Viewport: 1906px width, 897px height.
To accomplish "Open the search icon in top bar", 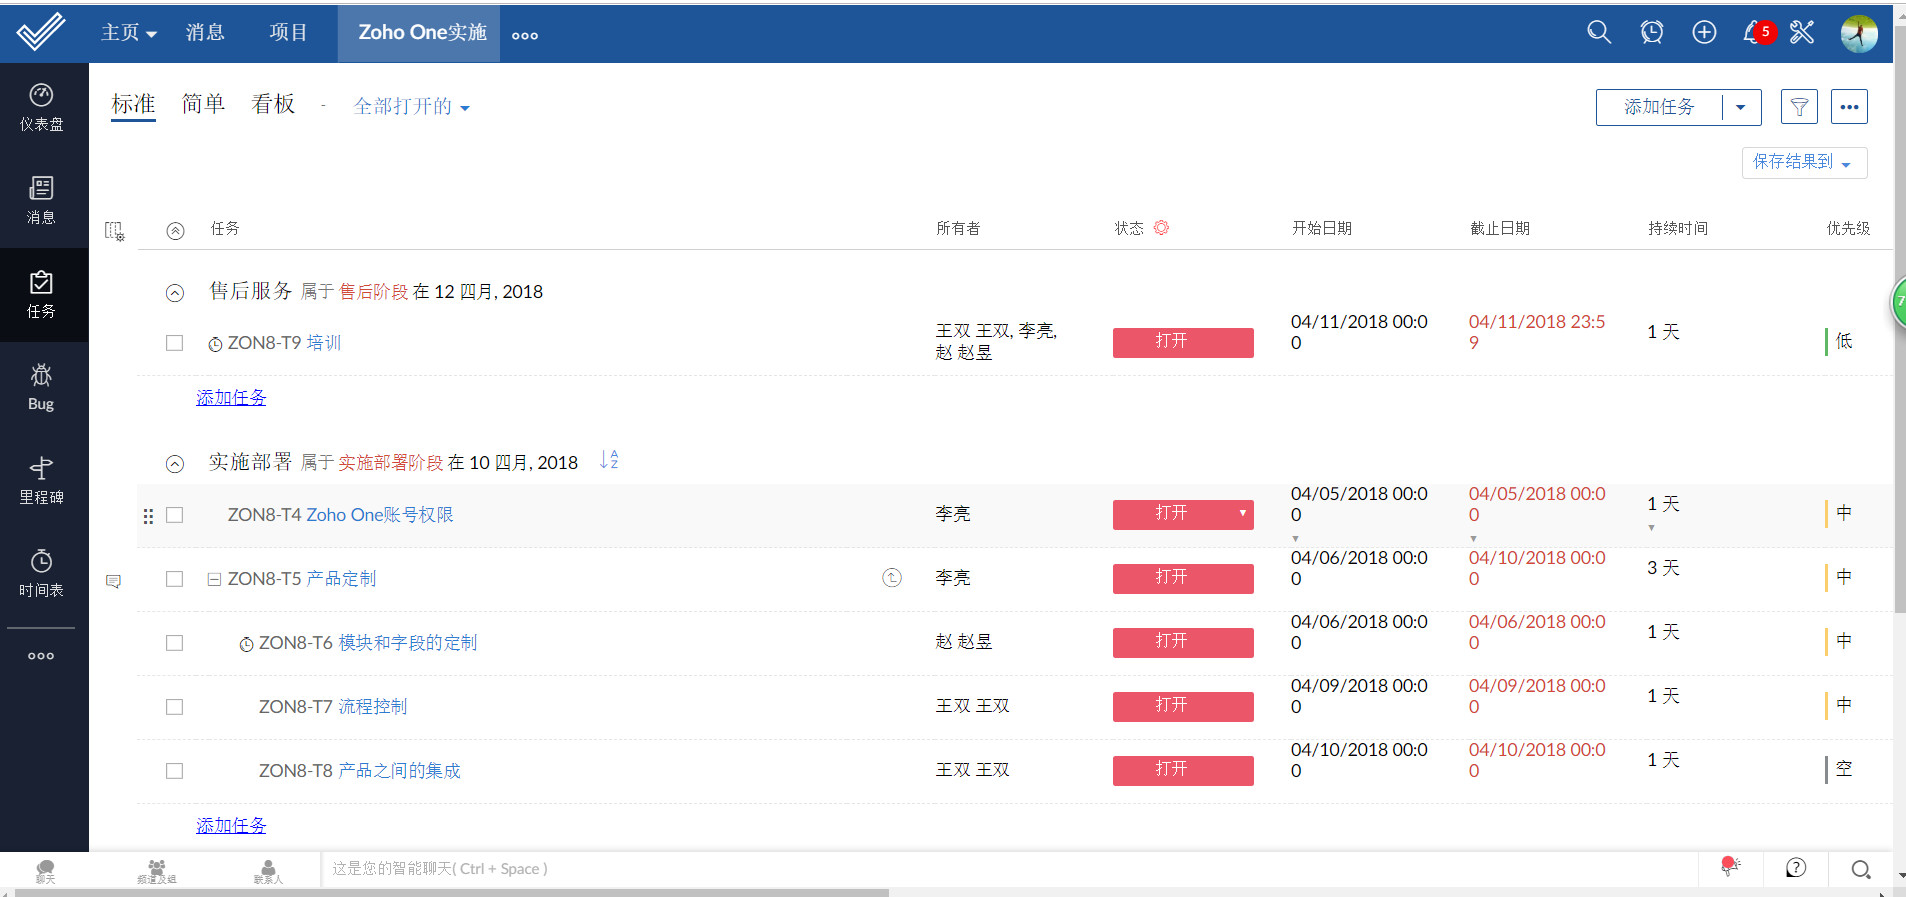I will tap(1598, 33).
